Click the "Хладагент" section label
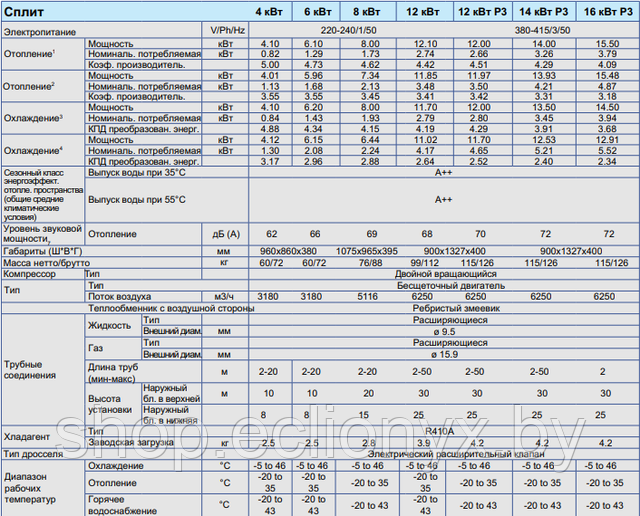The width and height of the screenshot is (640, 516). (27, 437)
